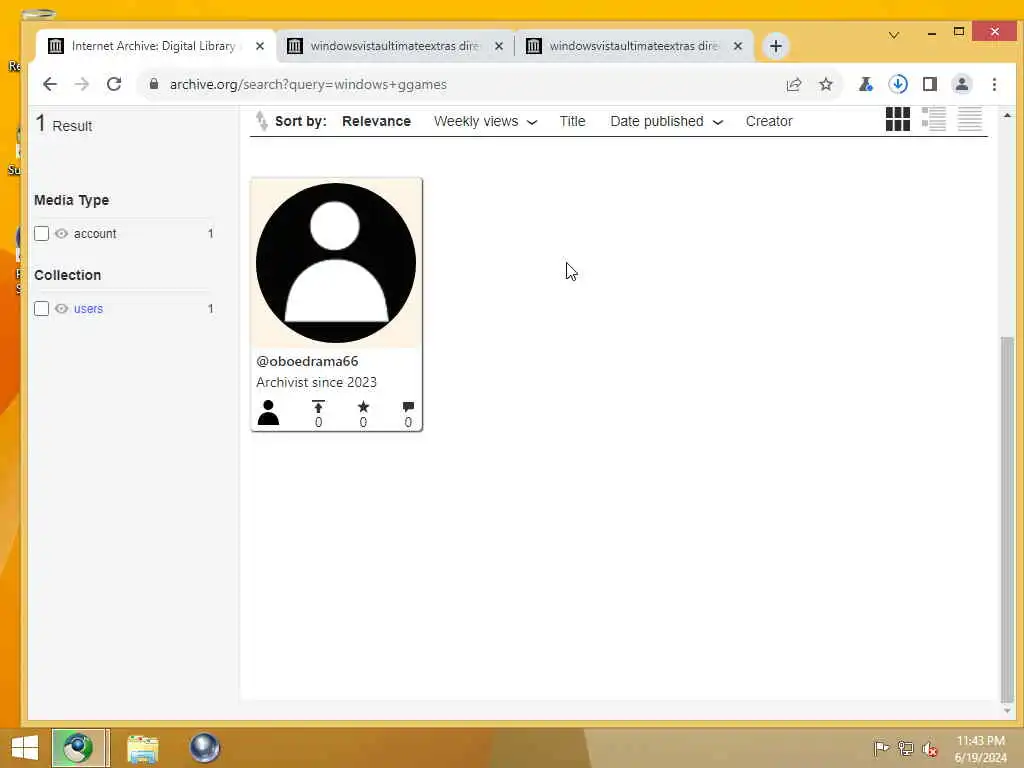
Task: Click the browser icon on taskbar
Action: coord(78,748)
